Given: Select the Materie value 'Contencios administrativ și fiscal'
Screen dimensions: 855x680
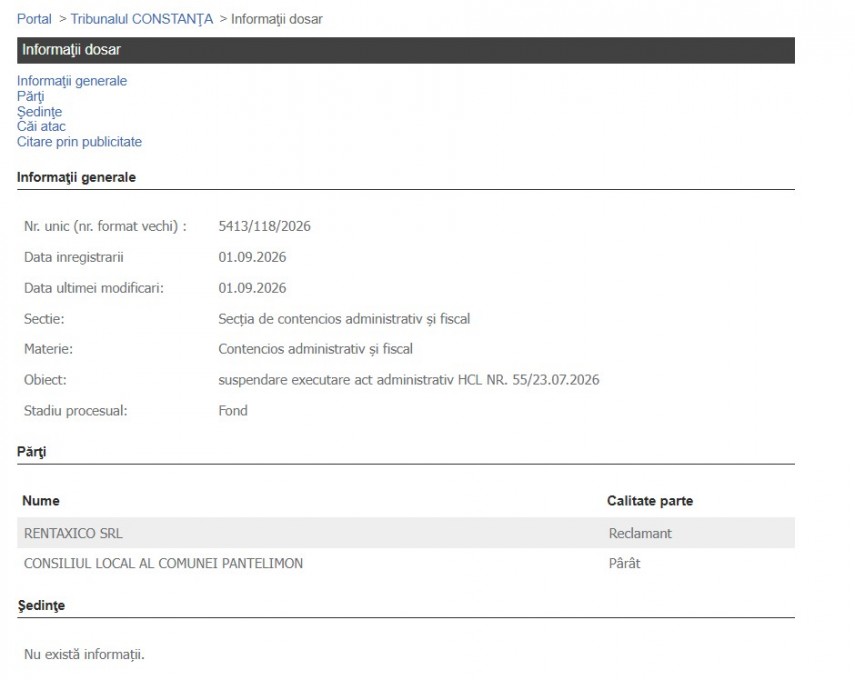Looking at the screenshot, I should (315, 348).
